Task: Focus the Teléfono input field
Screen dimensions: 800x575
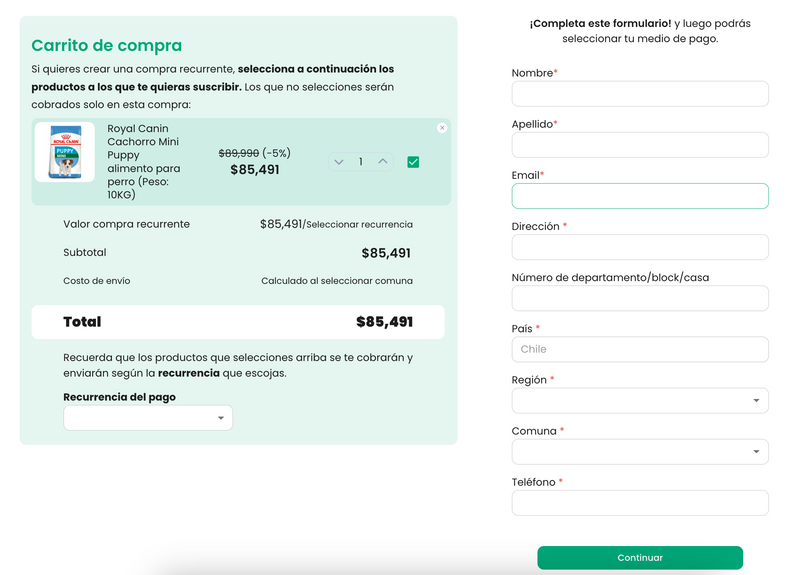Action: [x=640, y=502]
